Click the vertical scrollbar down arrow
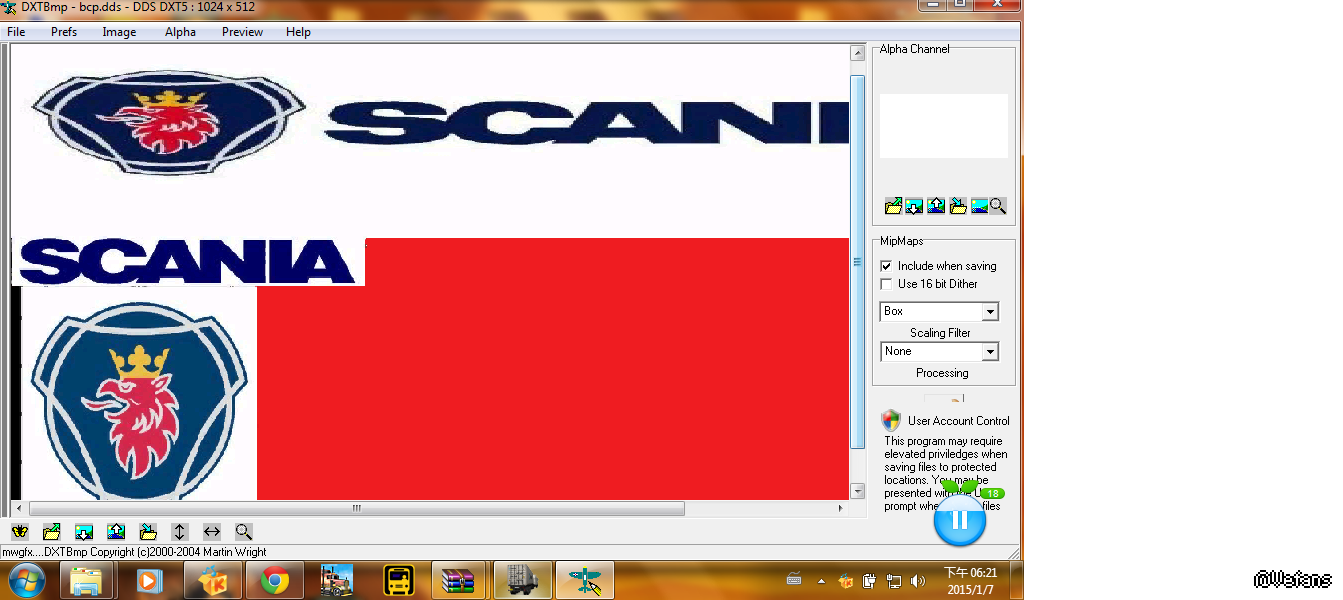Viewport: 1343px width, 600px height. point(857,491)
